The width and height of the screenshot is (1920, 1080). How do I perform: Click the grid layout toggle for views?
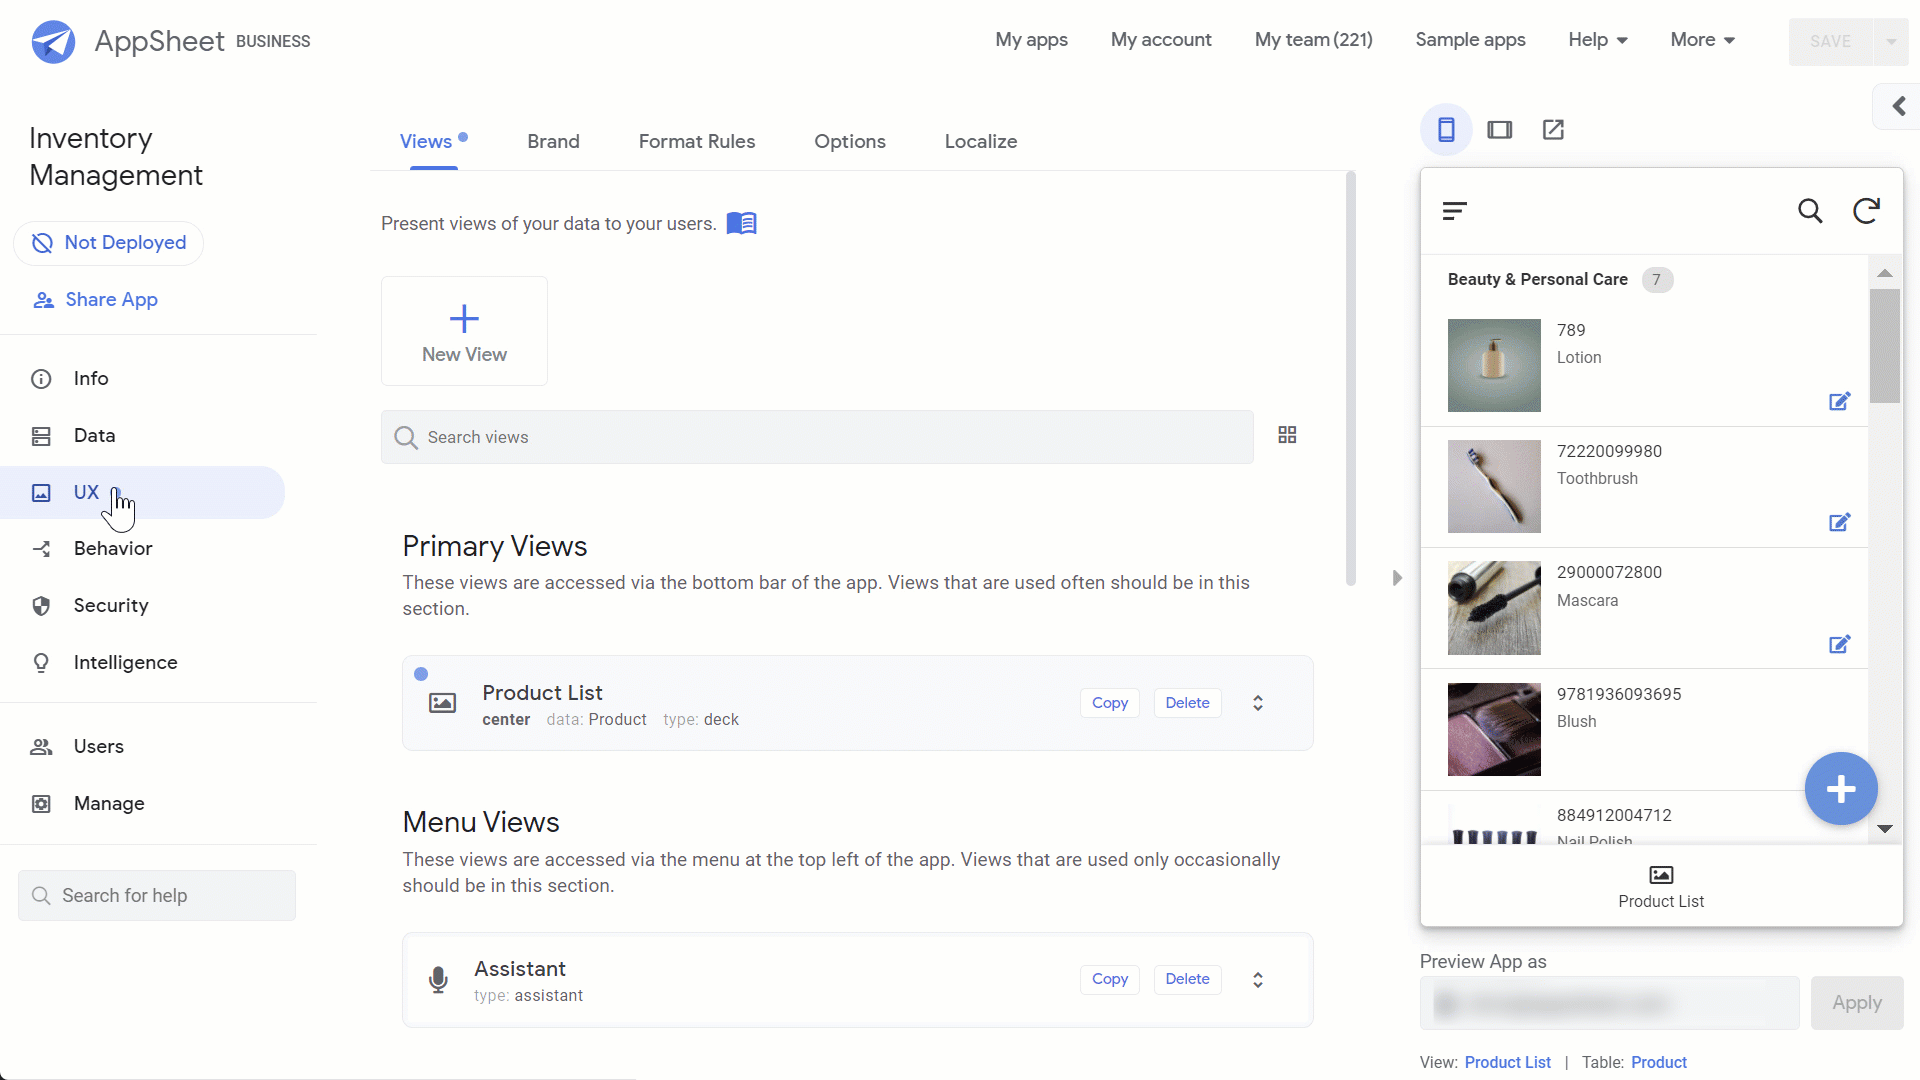point(1287,435)
